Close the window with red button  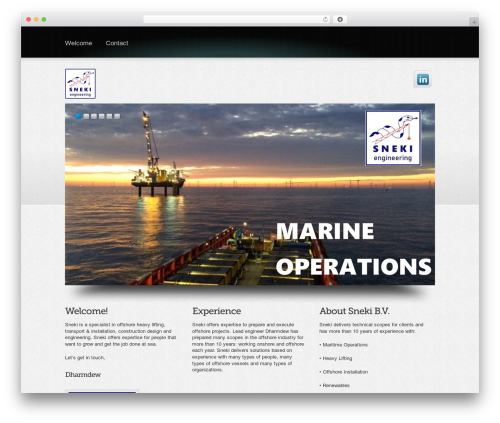click(29, 19)
